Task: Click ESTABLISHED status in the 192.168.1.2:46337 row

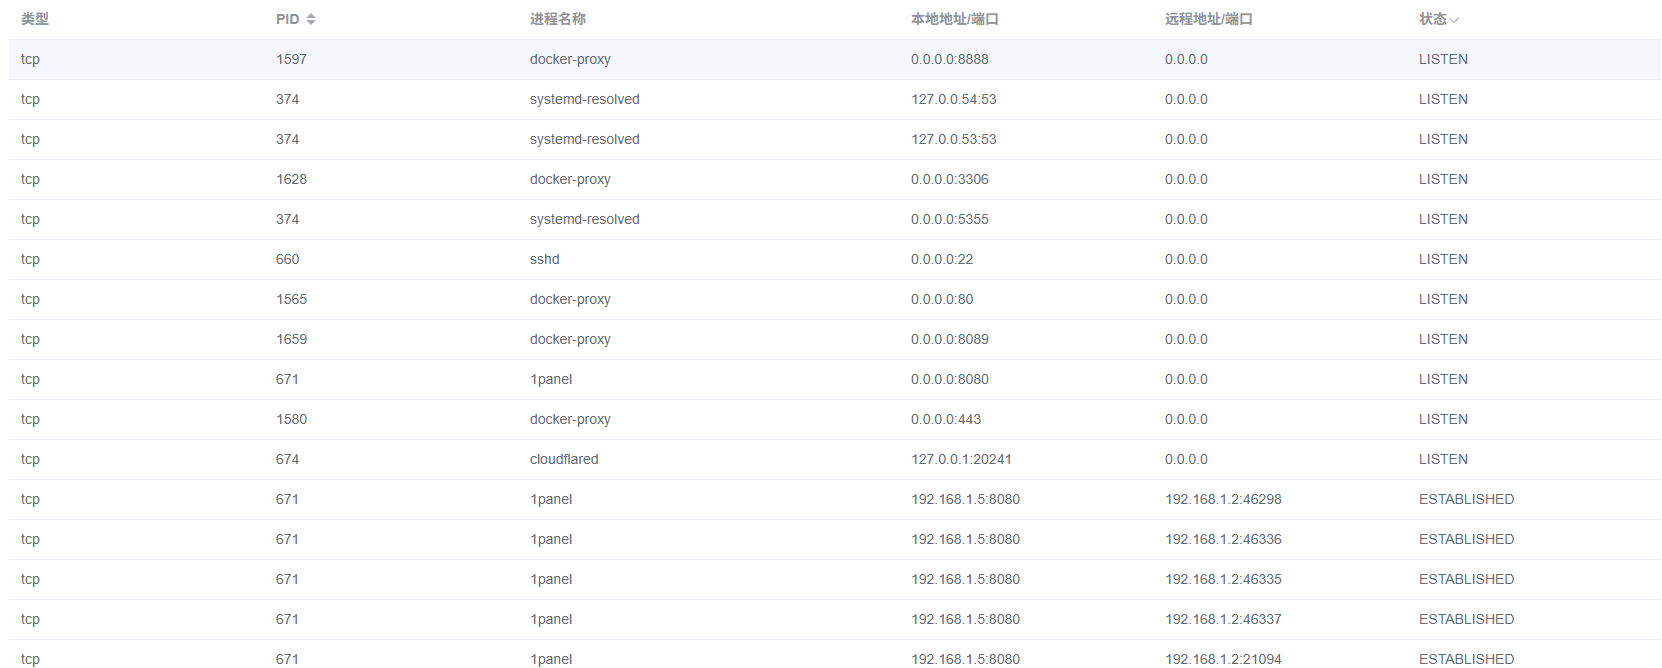Action: (1466, 619)
